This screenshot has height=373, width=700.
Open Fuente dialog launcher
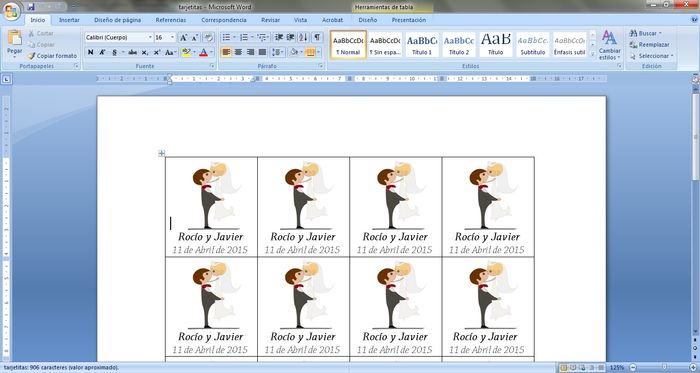[212, 66]
